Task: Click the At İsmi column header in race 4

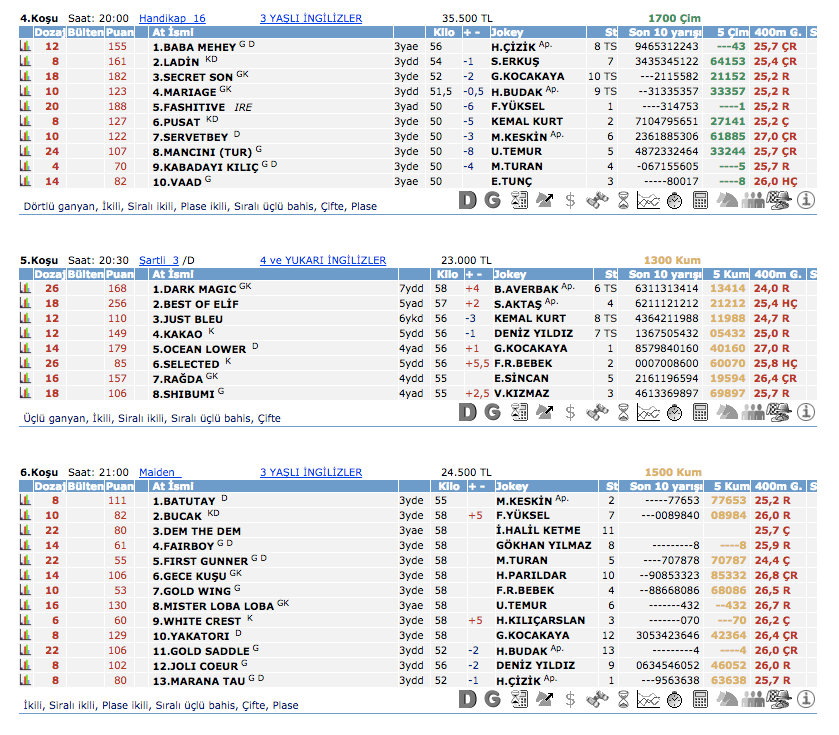Action: point(172,32)
